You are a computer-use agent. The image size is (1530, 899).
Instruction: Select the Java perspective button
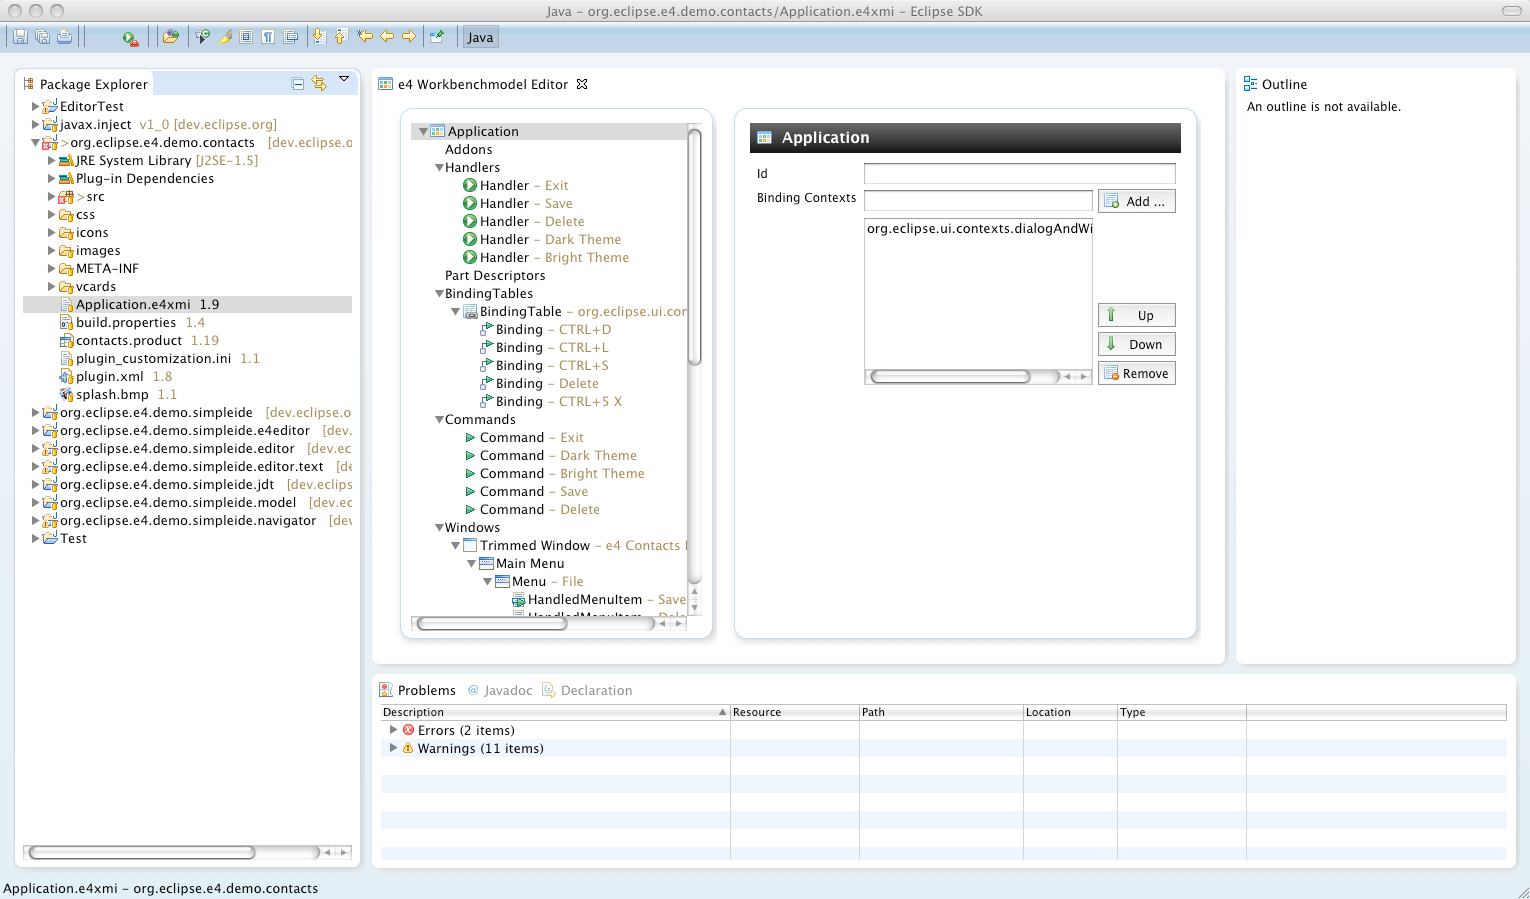[480, 37]
